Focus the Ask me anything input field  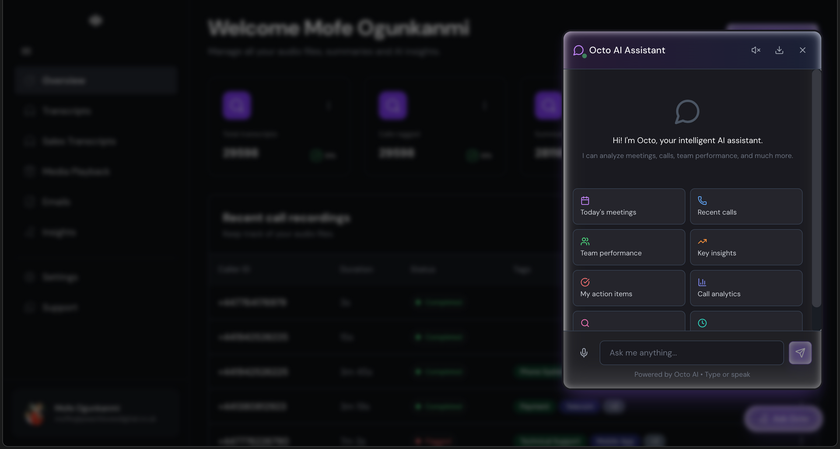(692, 353)
